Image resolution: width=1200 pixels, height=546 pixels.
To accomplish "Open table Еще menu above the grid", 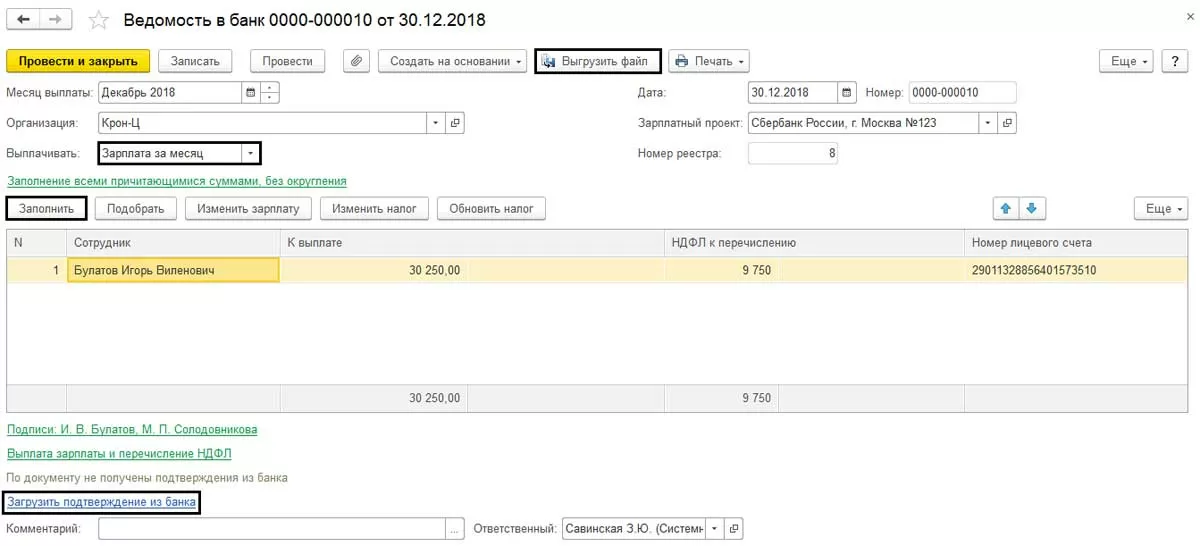I will coord(1161,208).
